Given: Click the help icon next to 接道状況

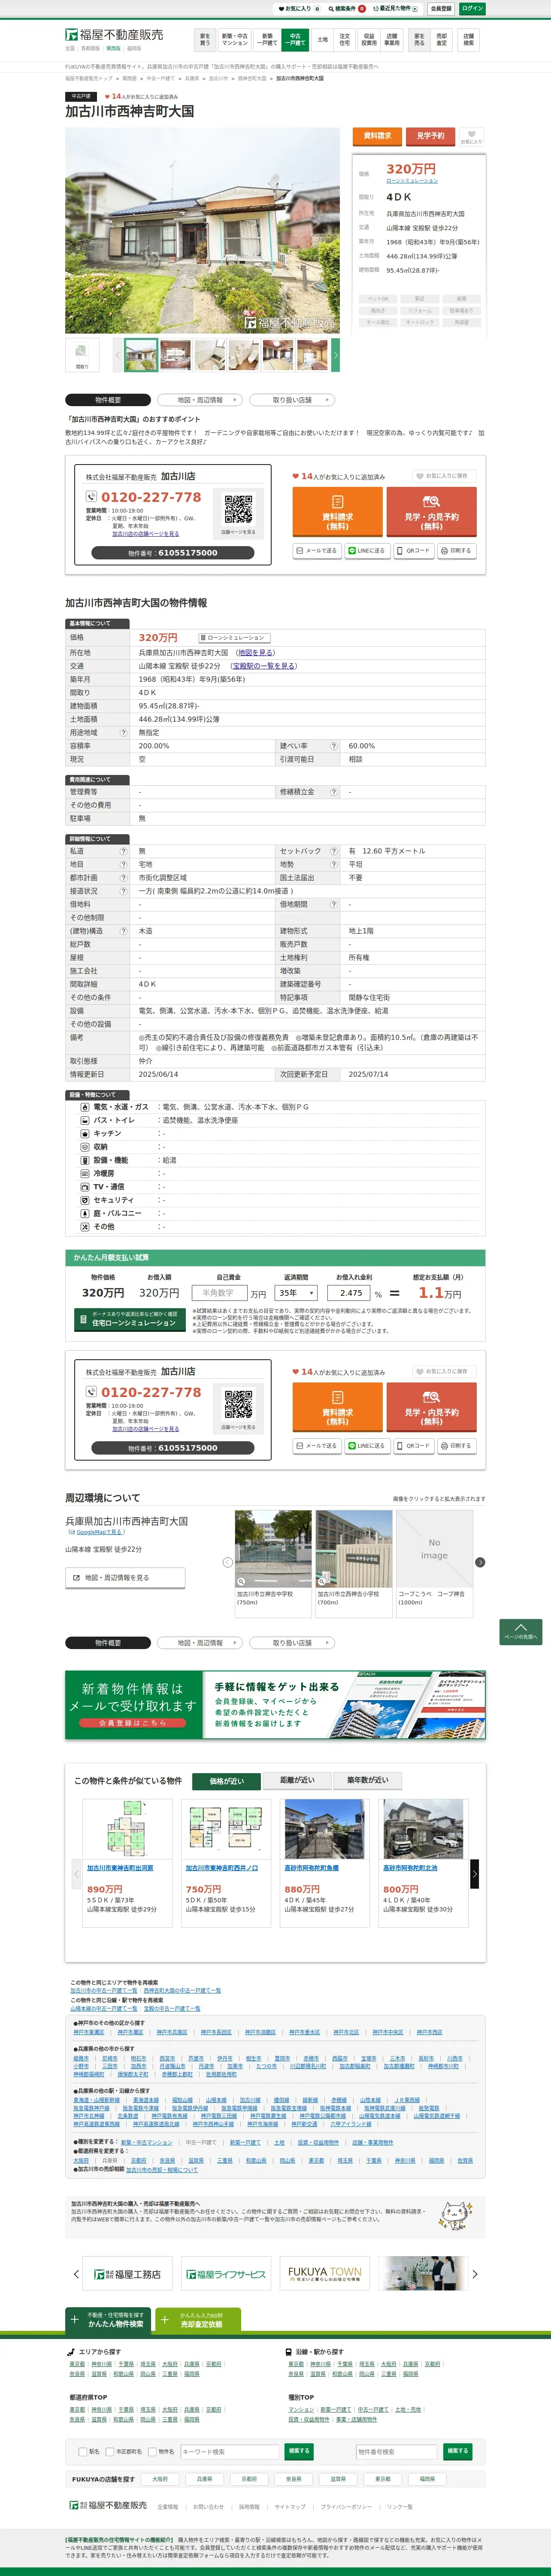Looking at the screenshot, I should click(124, 891).
